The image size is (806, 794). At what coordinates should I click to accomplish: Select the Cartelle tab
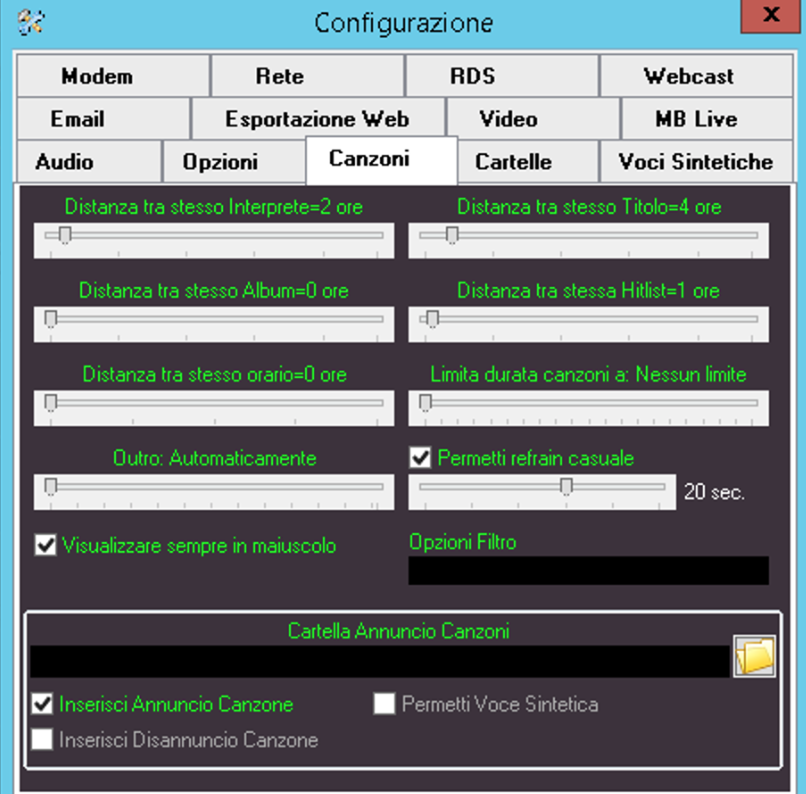(x=513, y=162)
